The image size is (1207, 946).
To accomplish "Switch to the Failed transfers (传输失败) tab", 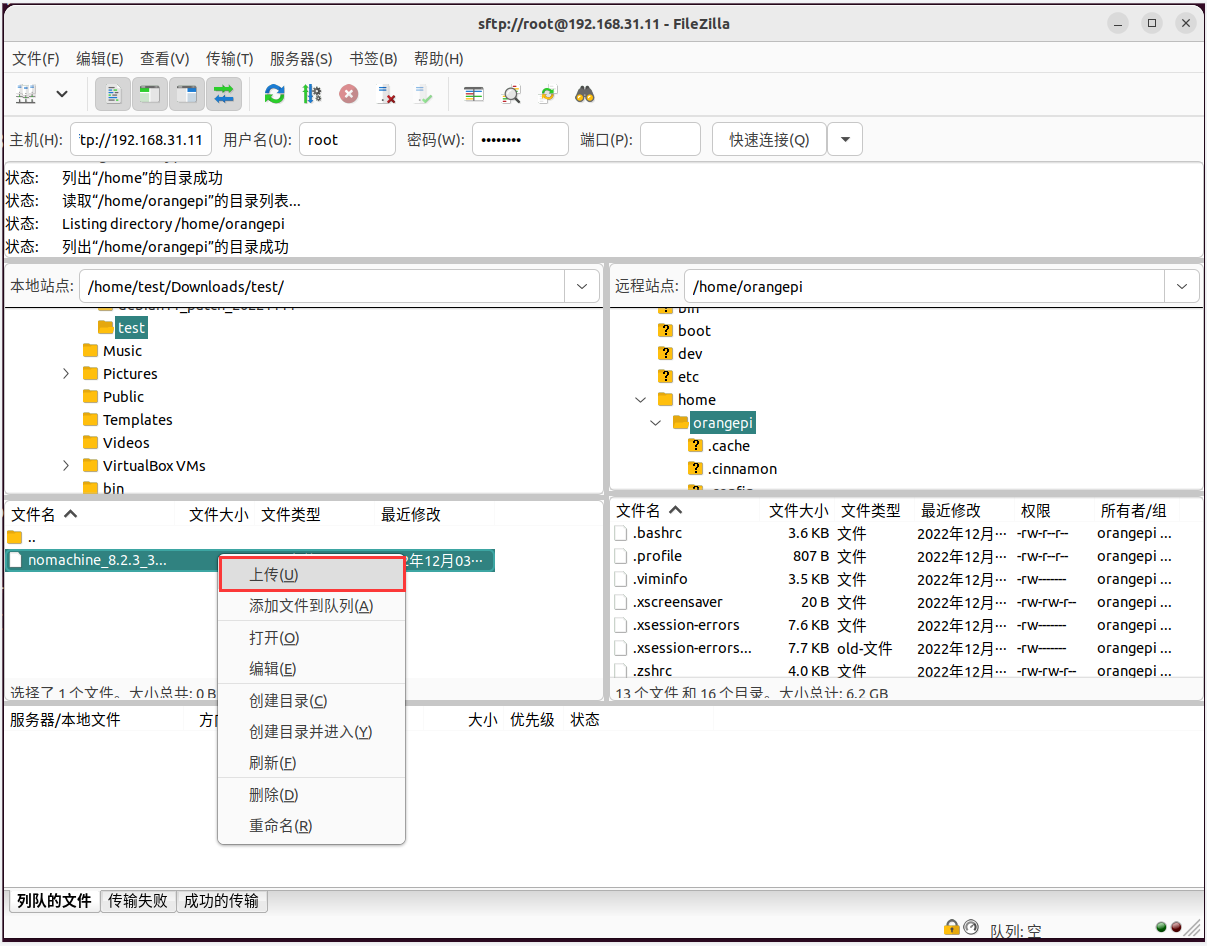I will pyautogui.click(x=138, y=901).
